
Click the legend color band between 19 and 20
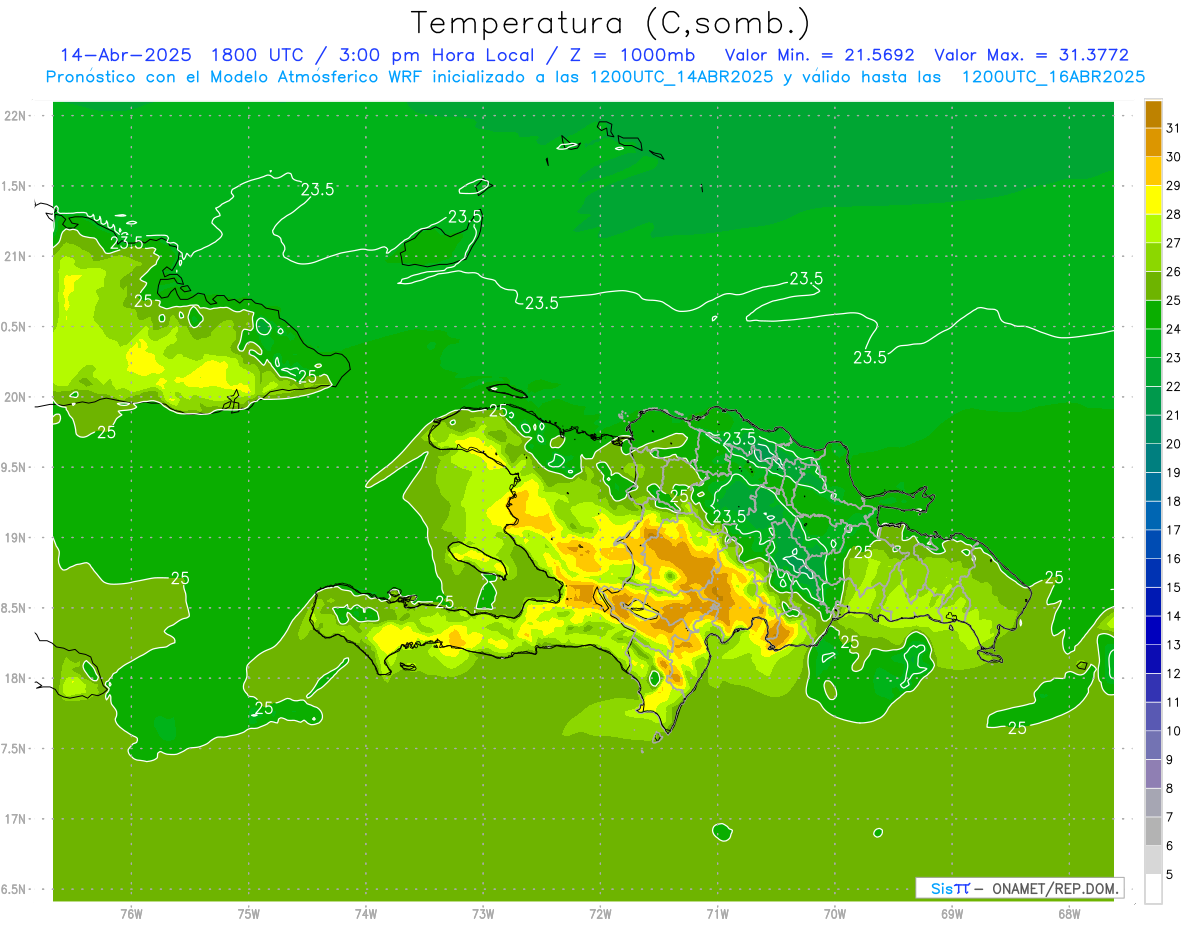click(1153, 458)
